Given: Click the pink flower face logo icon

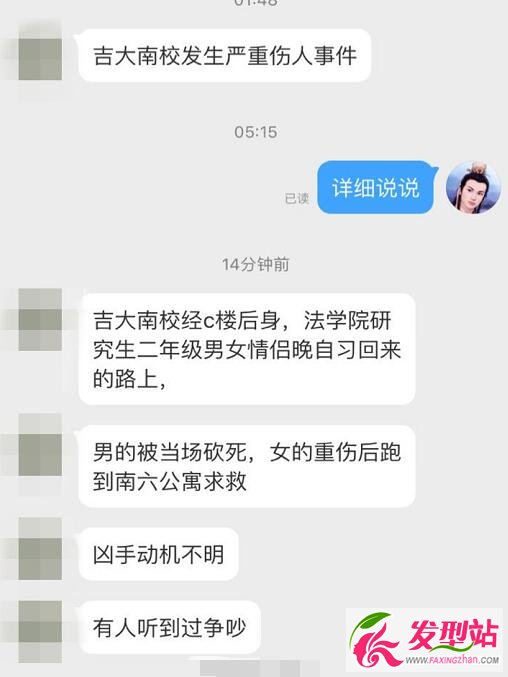Looking at the screenshot, I should click(x=375, y=640).
